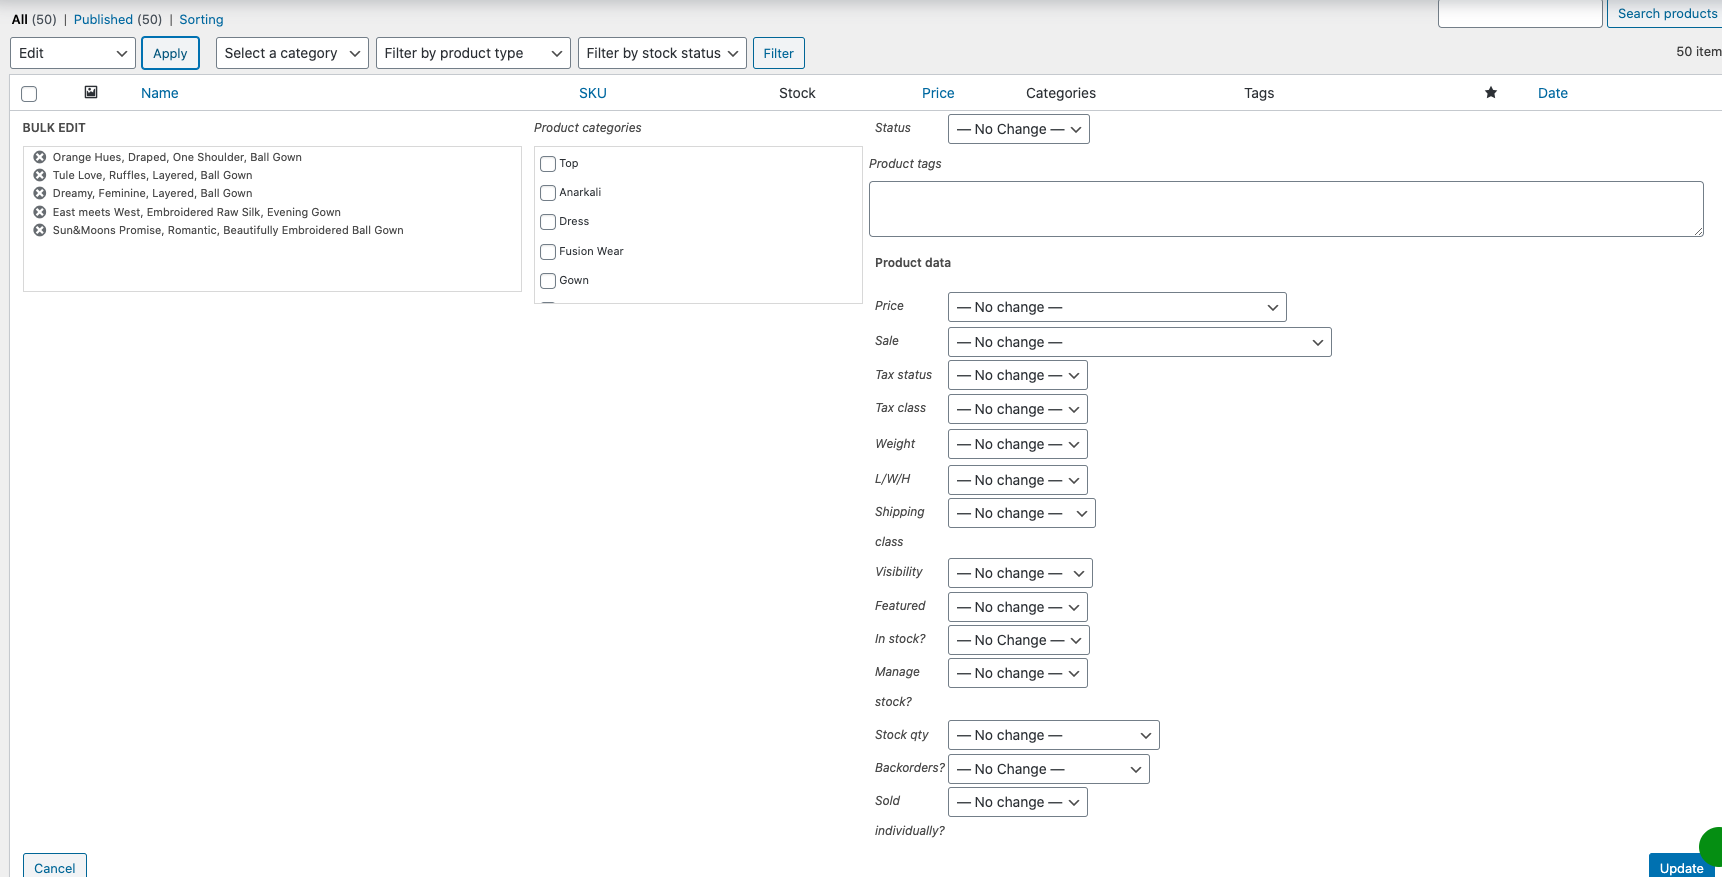Click the Tags column header

(x=1259, y=93)
